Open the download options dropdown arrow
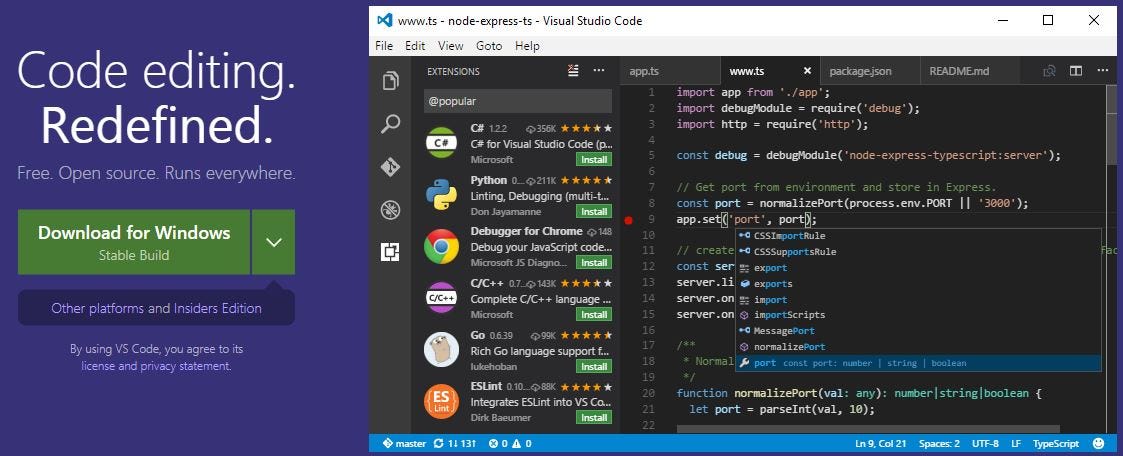Screen dimensions: 1123x456 tap(274, 242)
